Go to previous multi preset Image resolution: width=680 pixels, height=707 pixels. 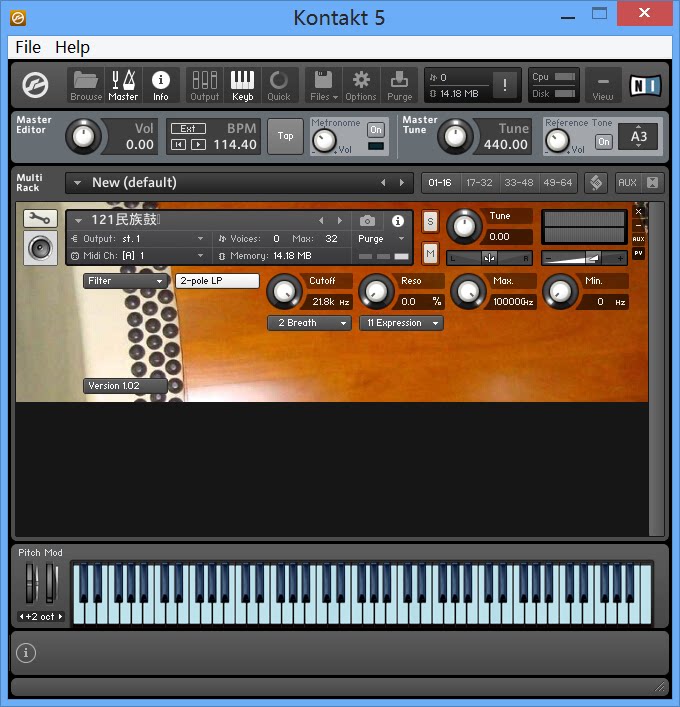coord(383,183)
